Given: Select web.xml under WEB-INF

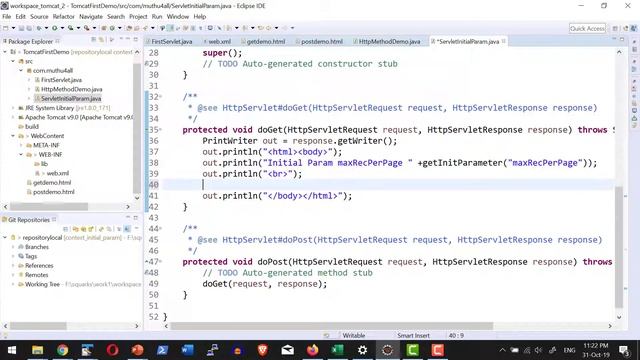Looking at the screenshot, I should click(x=58, y=173).
